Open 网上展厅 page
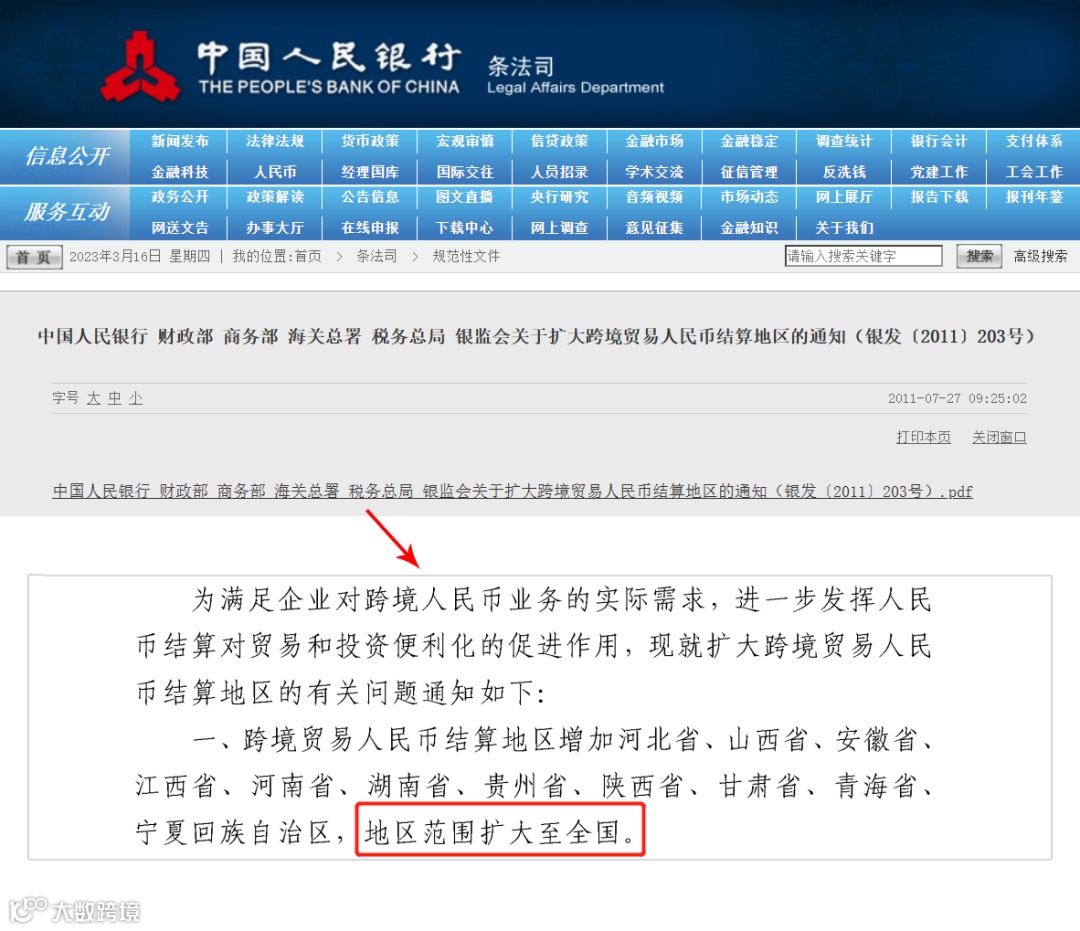Viewport: 1080px width, 931px height. 844,197
